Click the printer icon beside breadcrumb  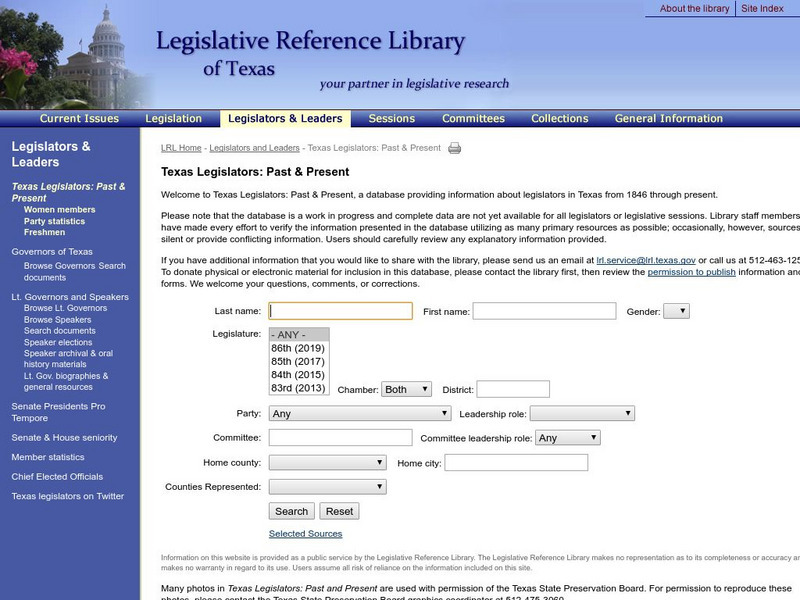(x=454, y=148)
